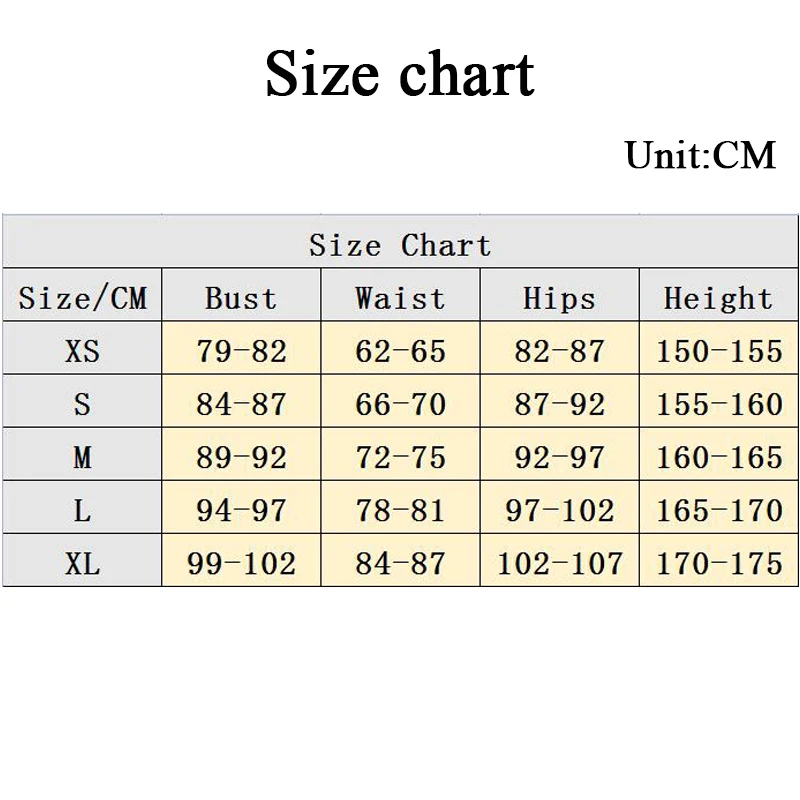
Task: Select the "Height" column header
Action: [719, 298]
